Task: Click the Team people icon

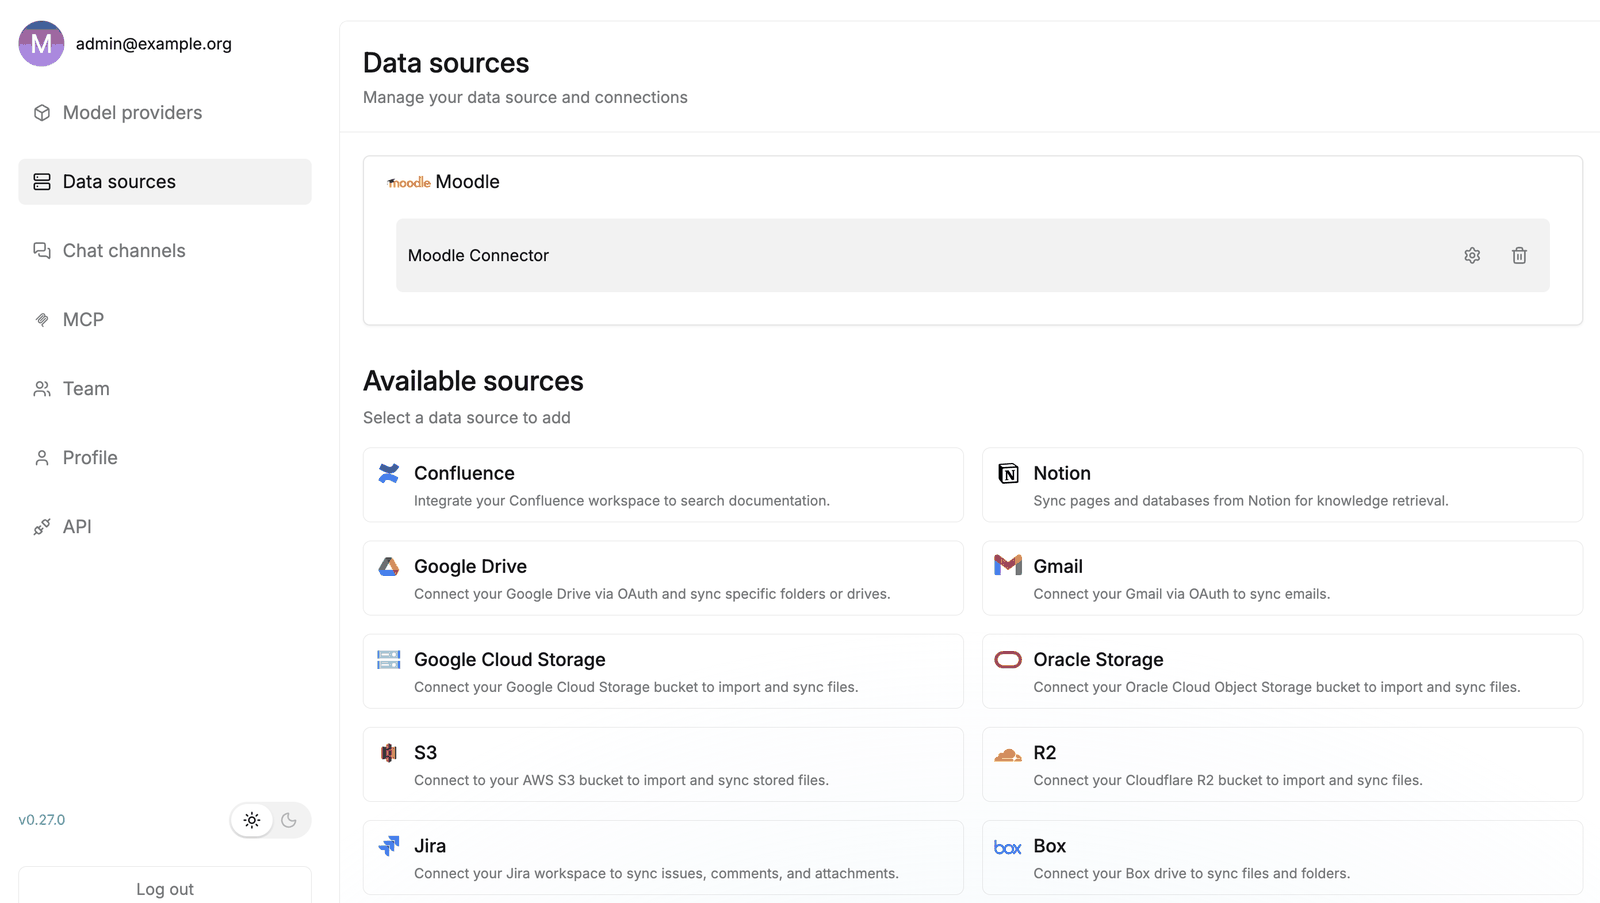Action: pos(42,389)
